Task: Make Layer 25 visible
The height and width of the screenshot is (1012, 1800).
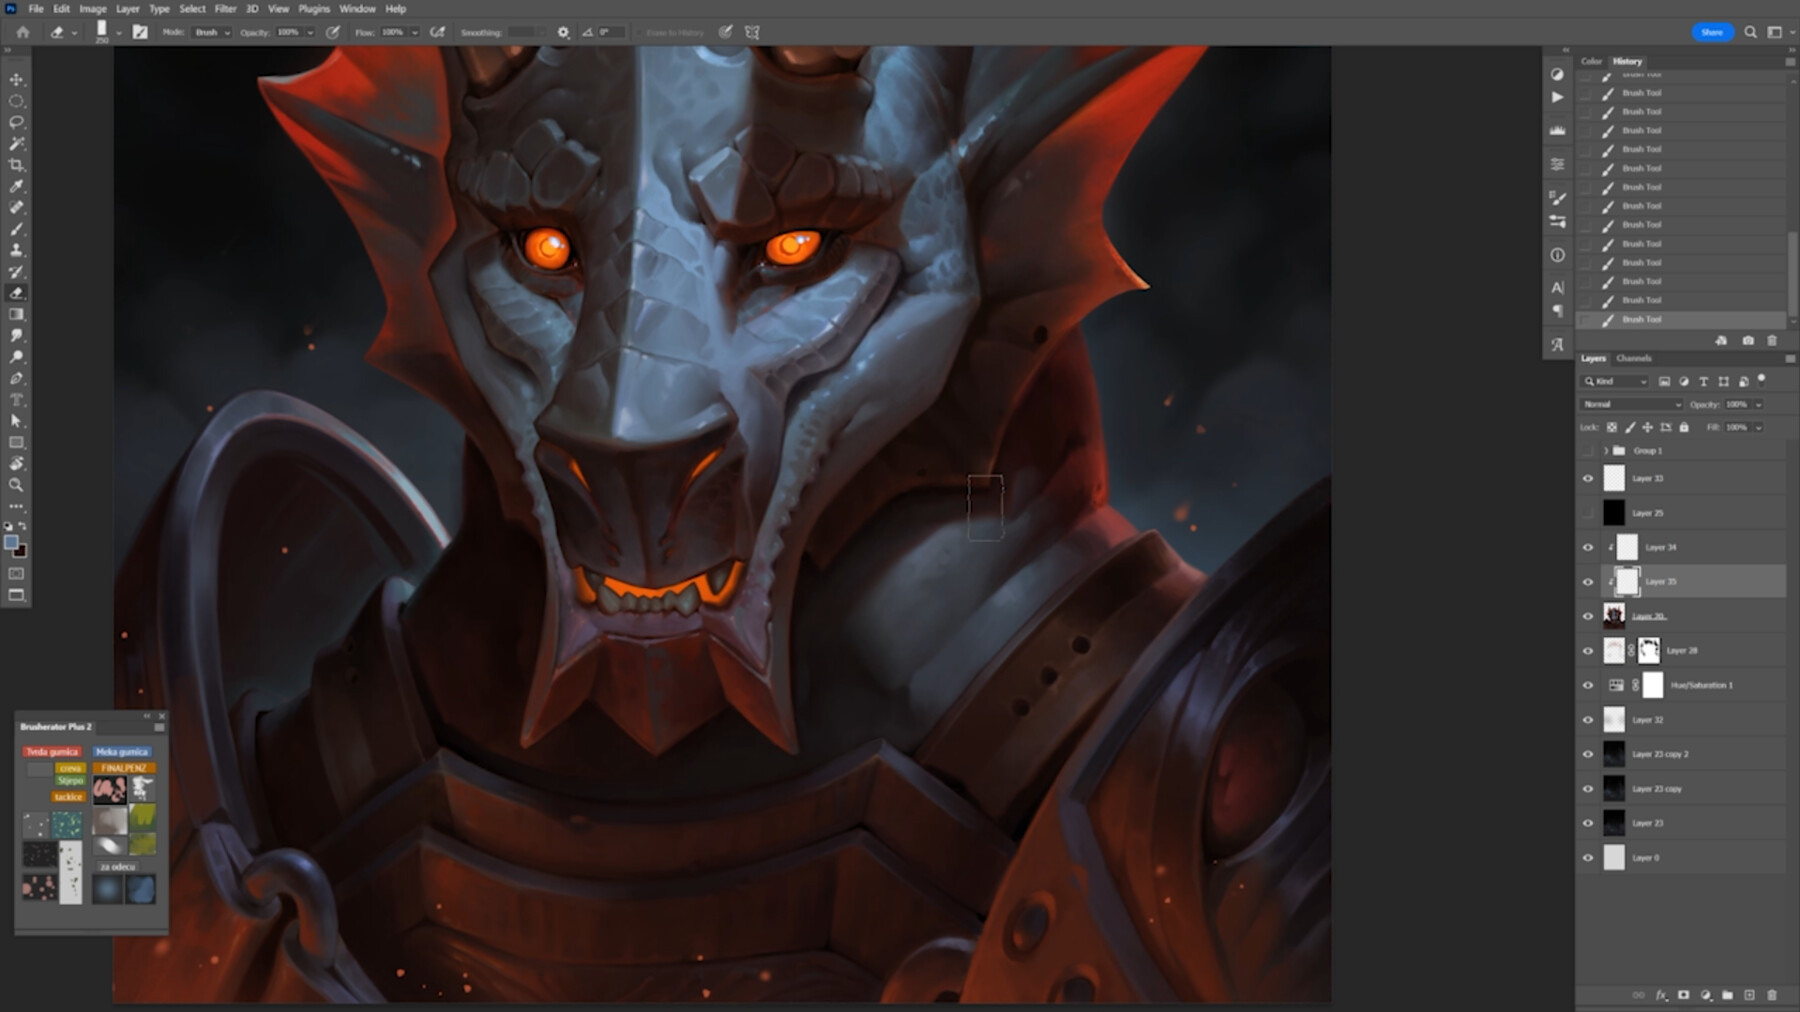Action: coord(1589,513)
